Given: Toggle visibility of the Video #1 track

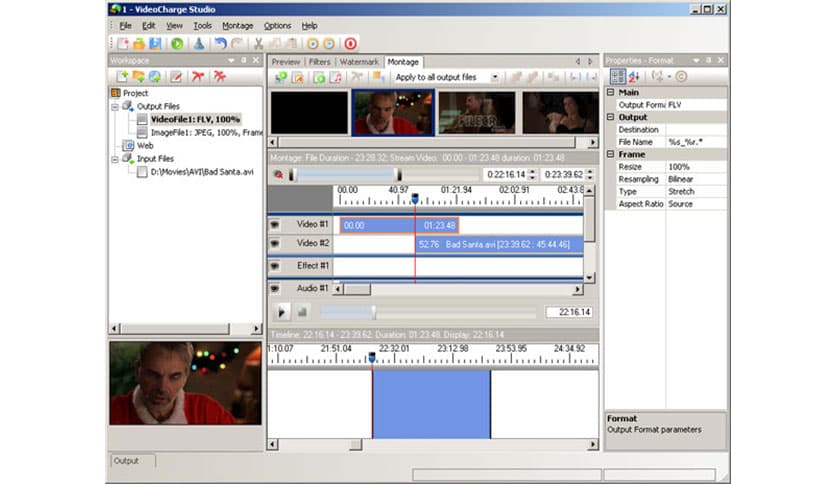Looking at the screenshot, I should point(275,225).
